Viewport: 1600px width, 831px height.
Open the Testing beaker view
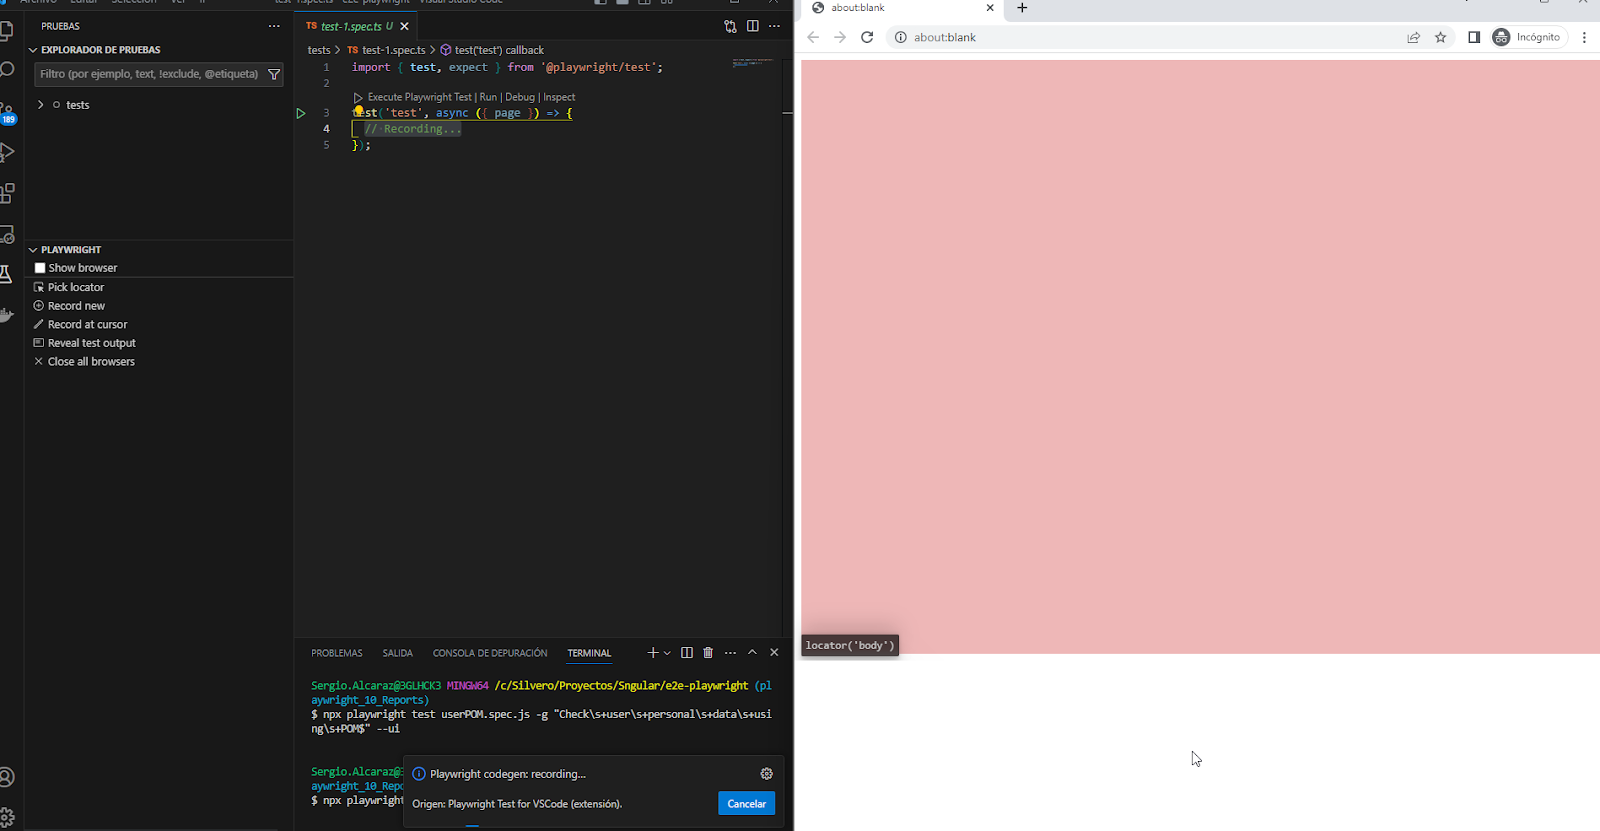[x=6, y=275]
